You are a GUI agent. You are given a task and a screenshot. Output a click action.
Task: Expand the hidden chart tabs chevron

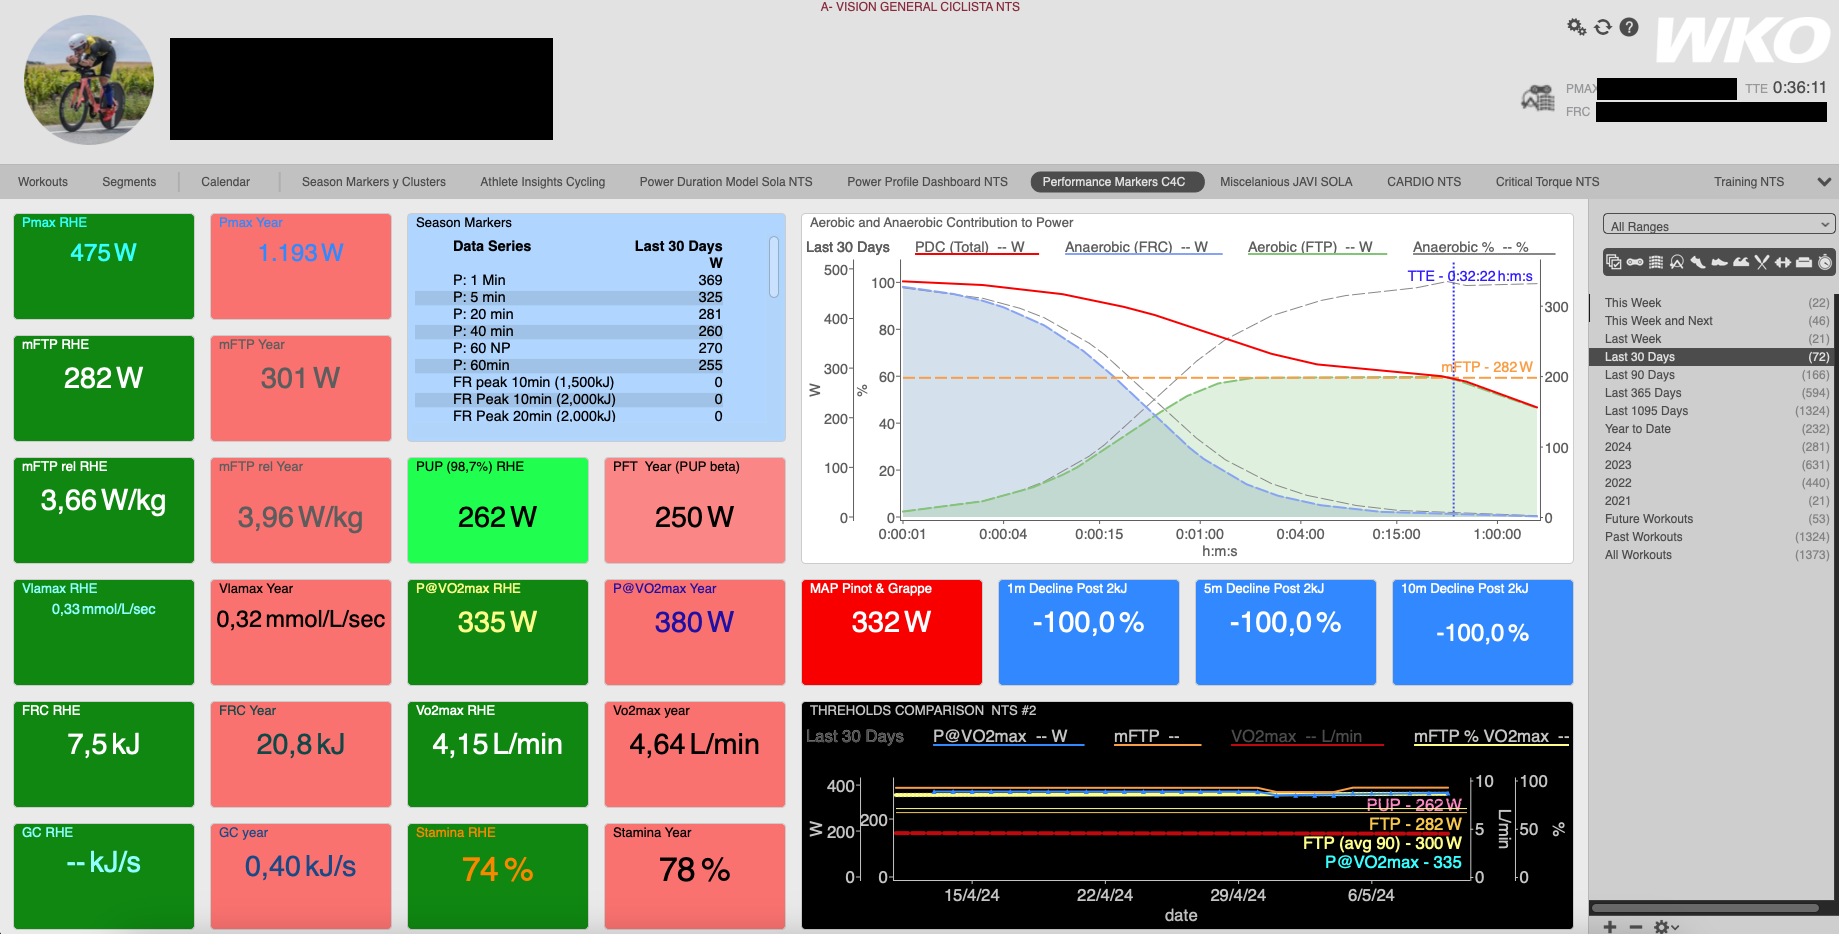1824,182
